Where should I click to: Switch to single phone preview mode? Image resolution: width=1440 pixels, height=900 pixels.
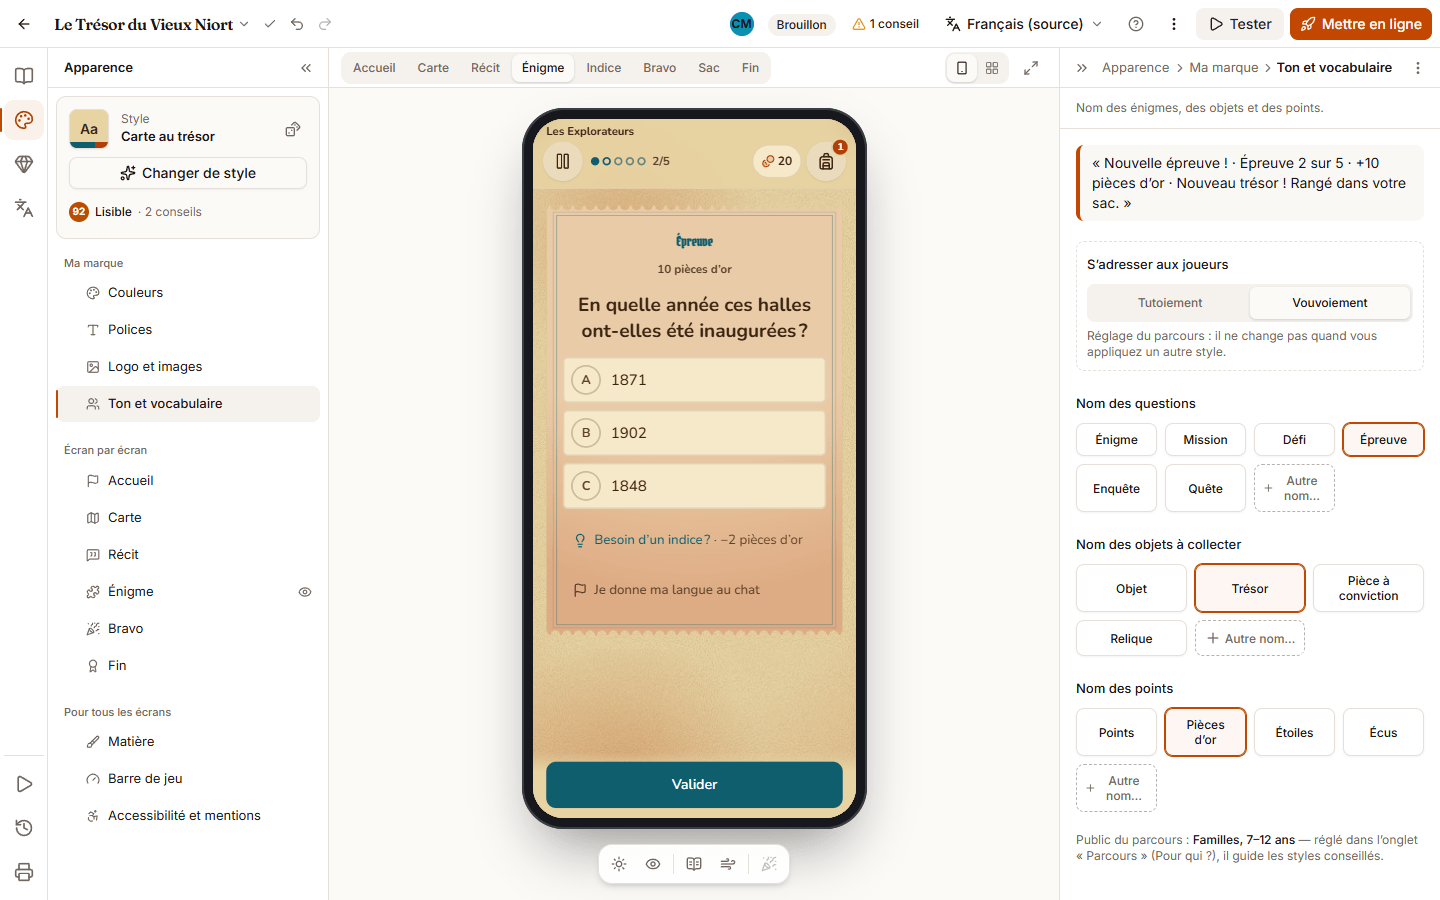point(962,68)
